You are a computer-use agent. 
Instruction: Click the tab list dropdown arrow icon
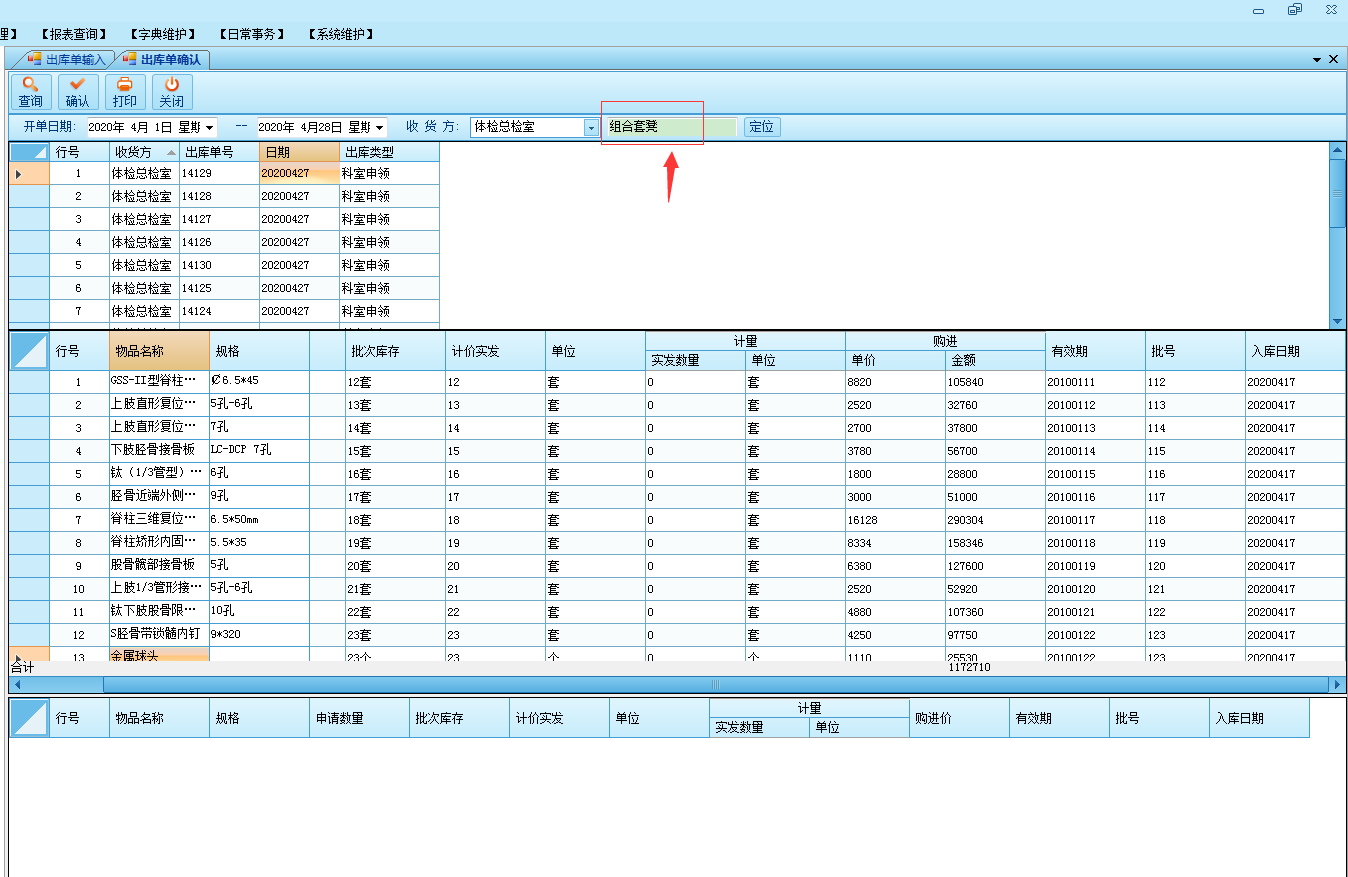pos(1317,60)
